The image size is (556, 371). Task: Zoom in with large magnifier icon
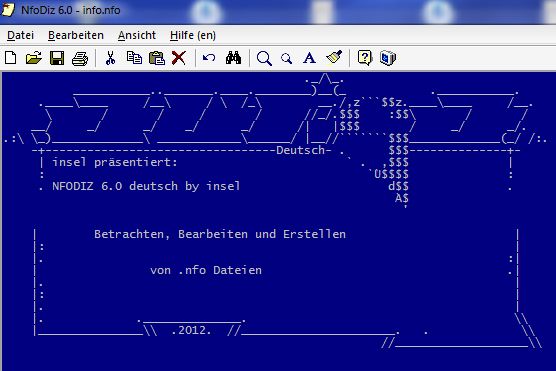click(264, 58)
